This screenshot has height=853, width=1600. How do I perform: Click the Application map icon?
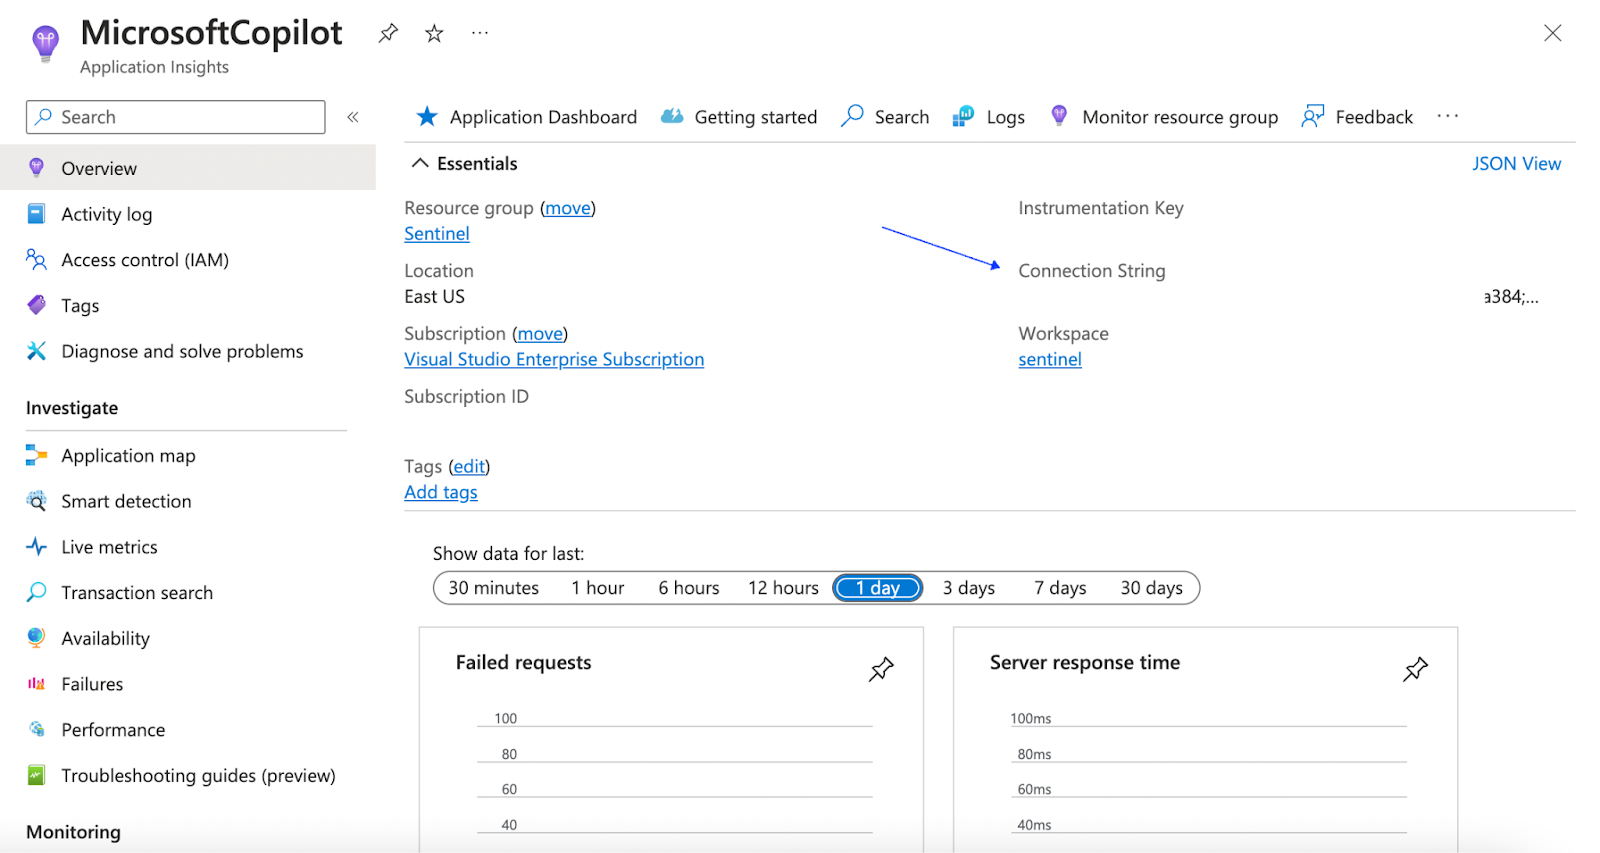tap(37, 455)
